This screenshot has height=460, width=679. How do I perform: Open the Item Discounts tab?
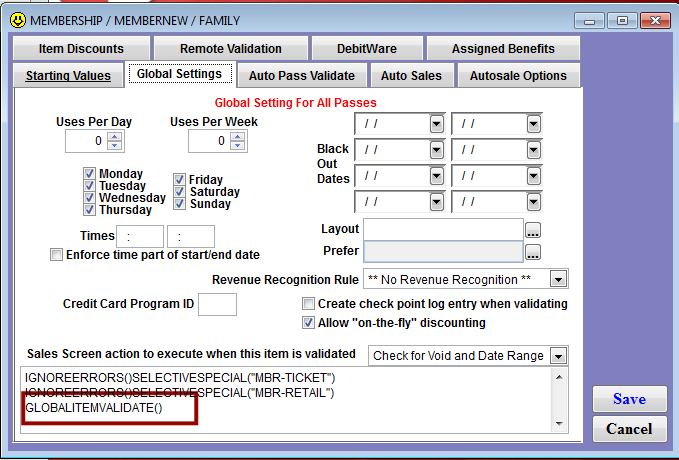click(81, 49)
